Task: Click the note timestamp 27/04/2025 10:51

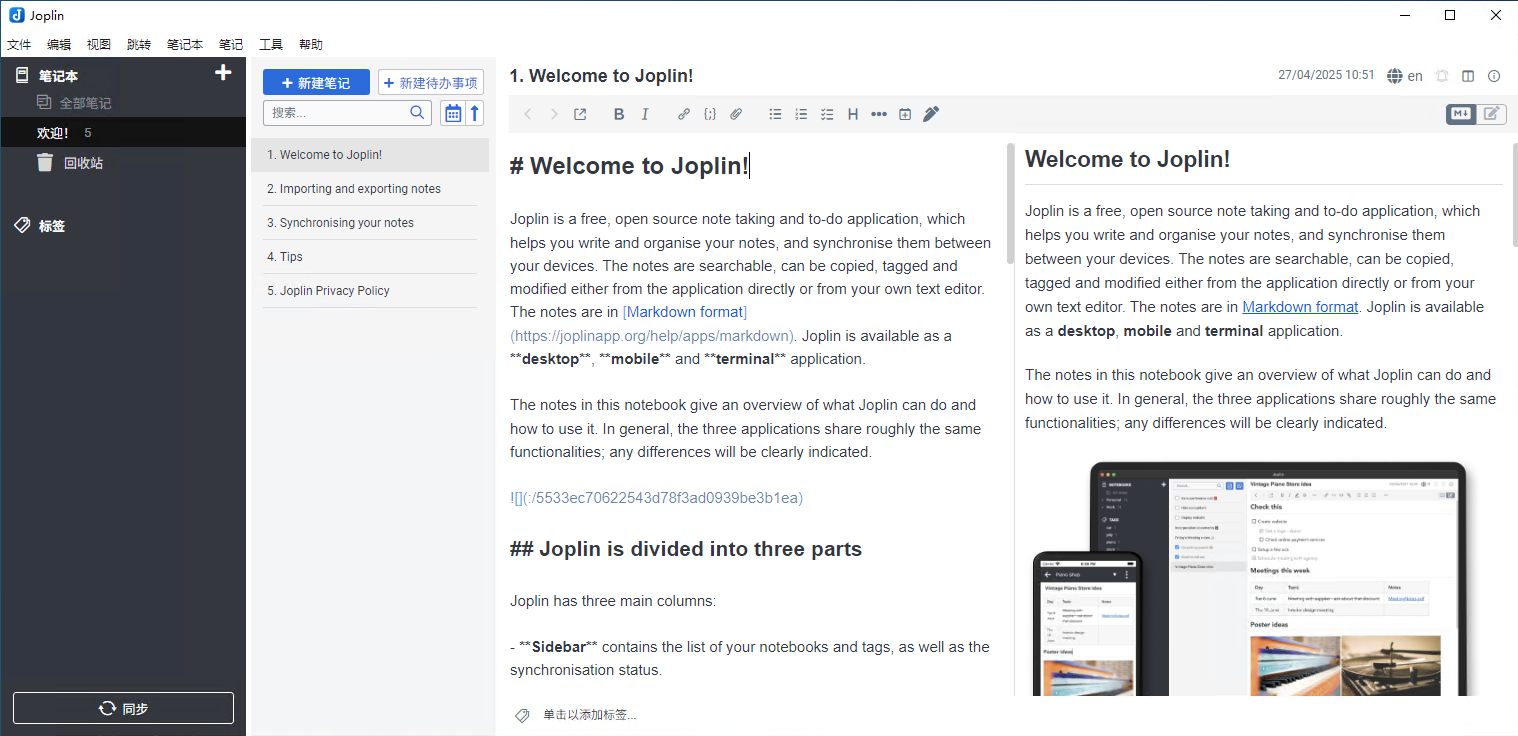Action: pos(1326,75)
